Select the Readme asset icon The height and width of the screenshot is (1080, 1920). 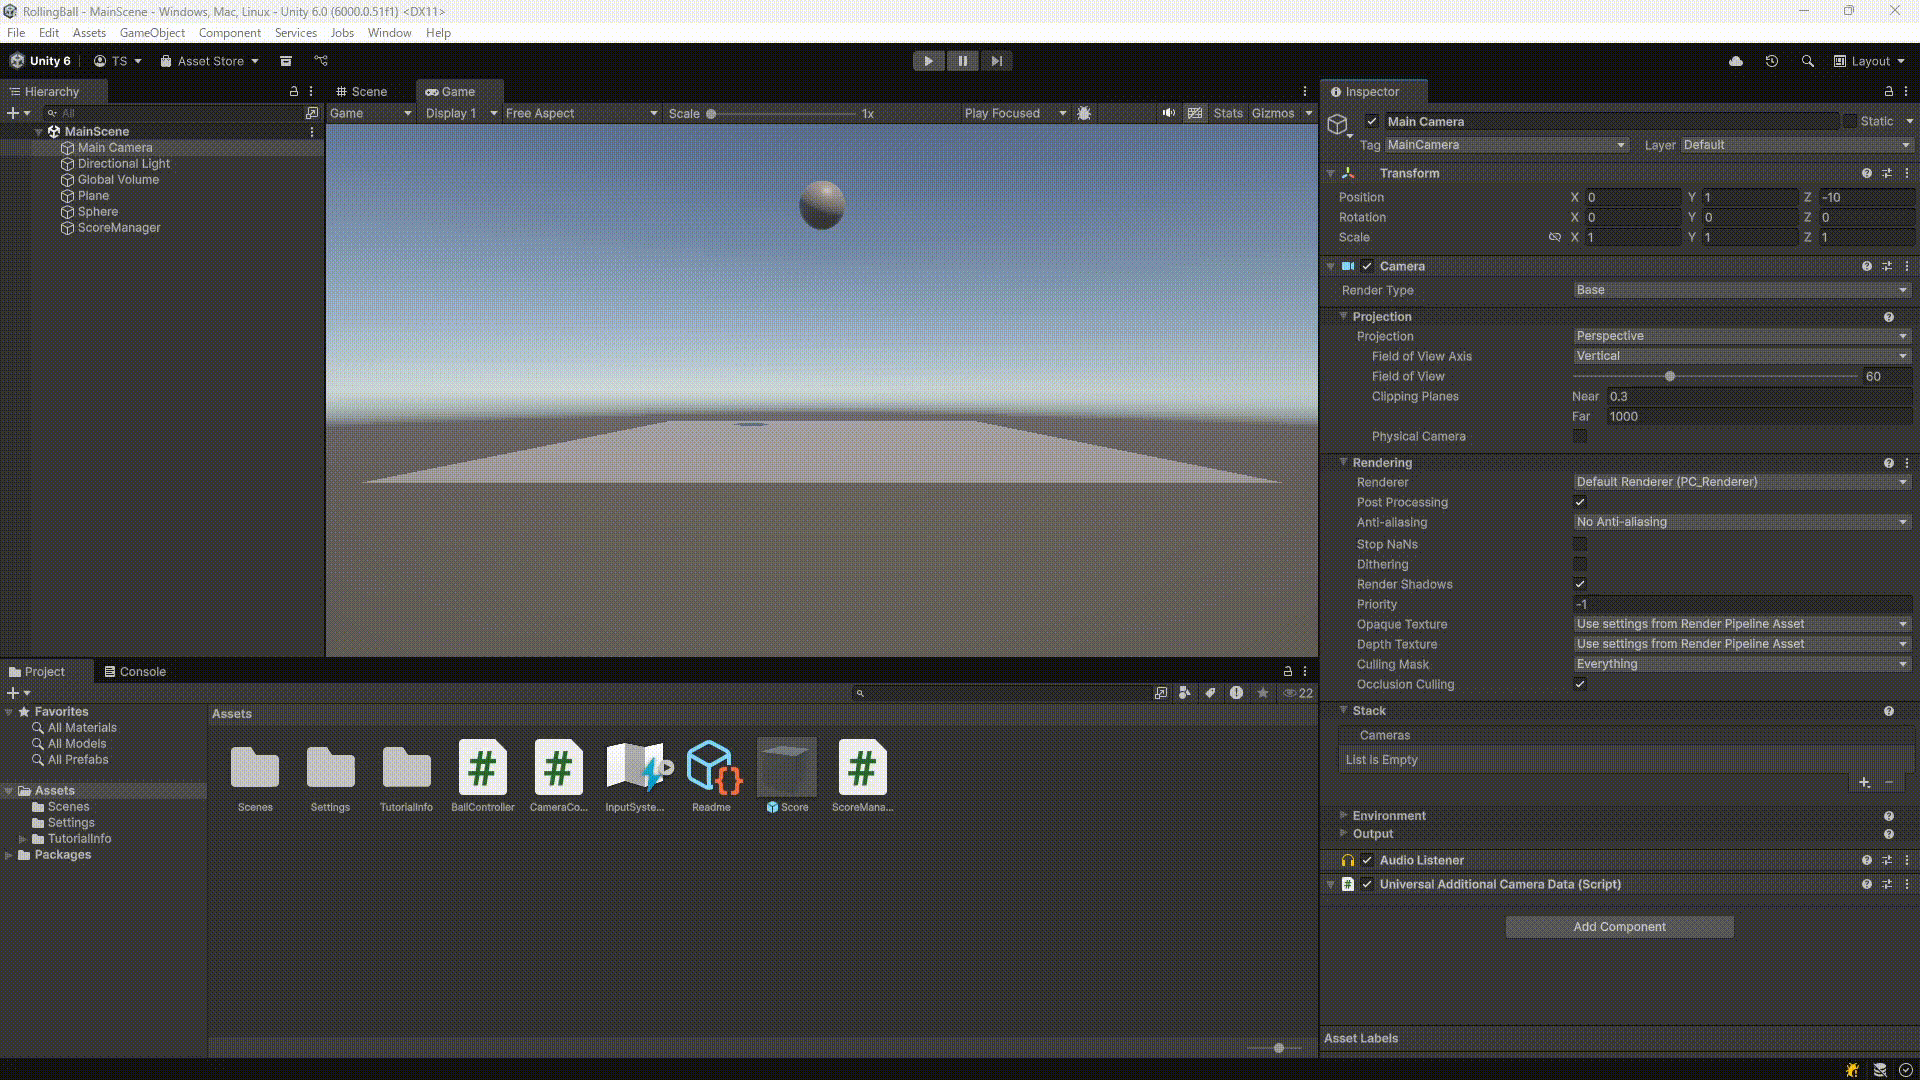pyautogui.click(x=711, y=768)
